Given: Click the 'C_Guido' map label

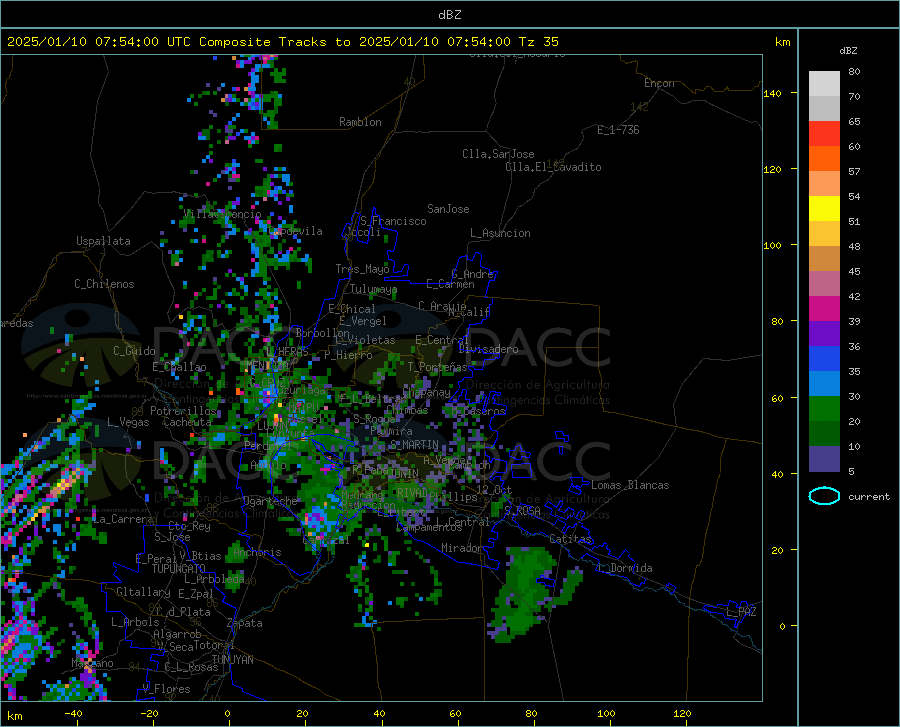Looking at the screenshot, I should (134, 351).
